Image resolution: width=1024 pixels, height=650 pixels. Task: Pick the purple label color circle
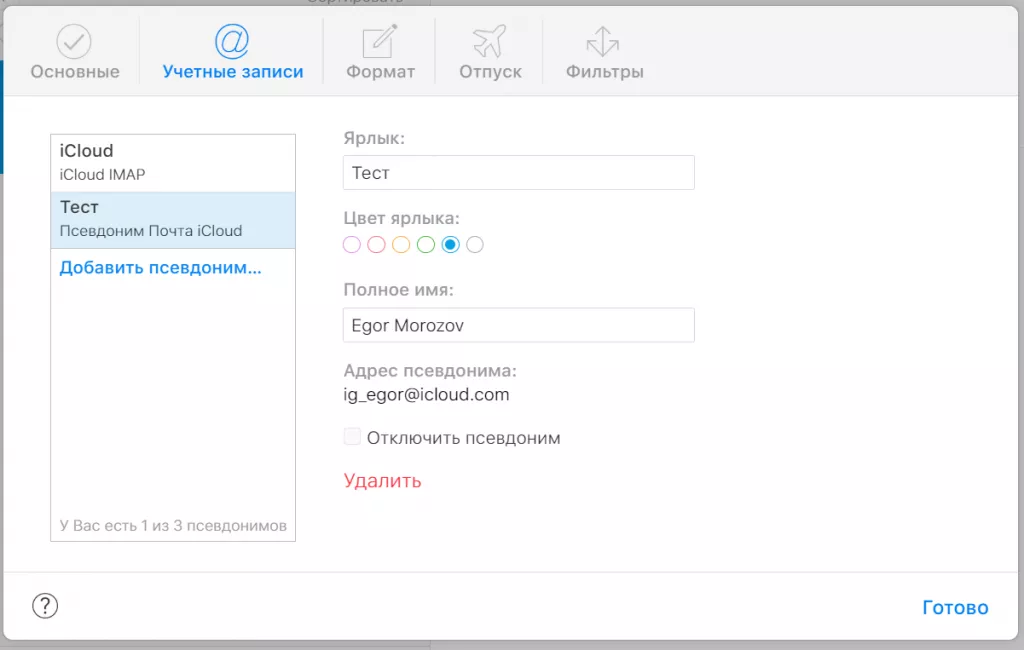(x=352, y=245)
